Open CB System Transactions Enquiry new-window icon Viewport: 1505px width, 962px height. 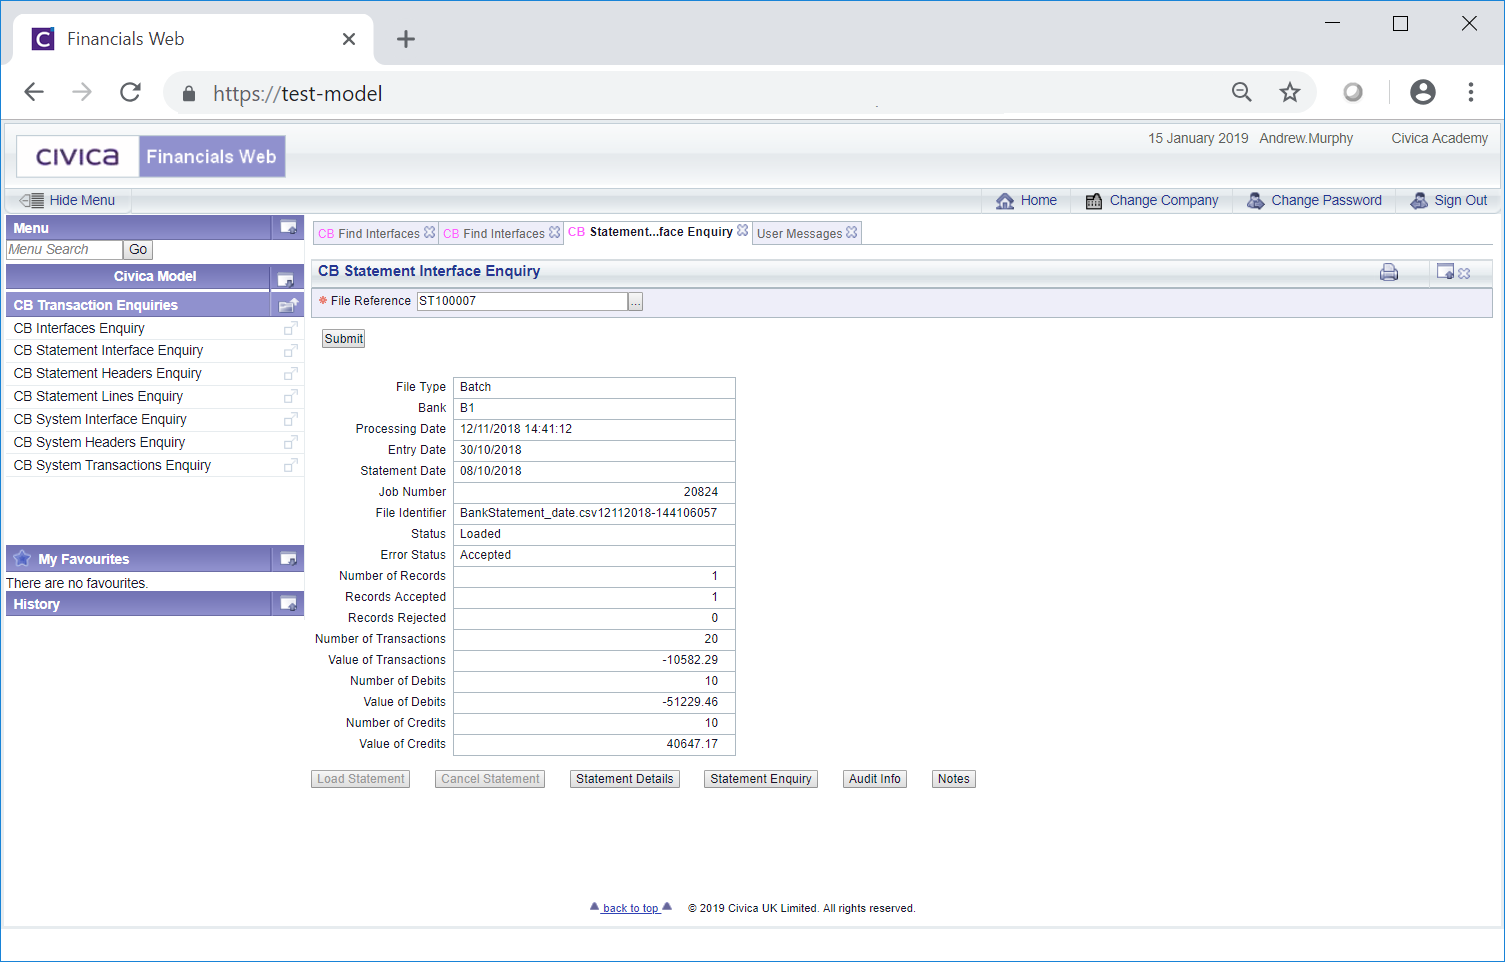[x=290, y=466]
